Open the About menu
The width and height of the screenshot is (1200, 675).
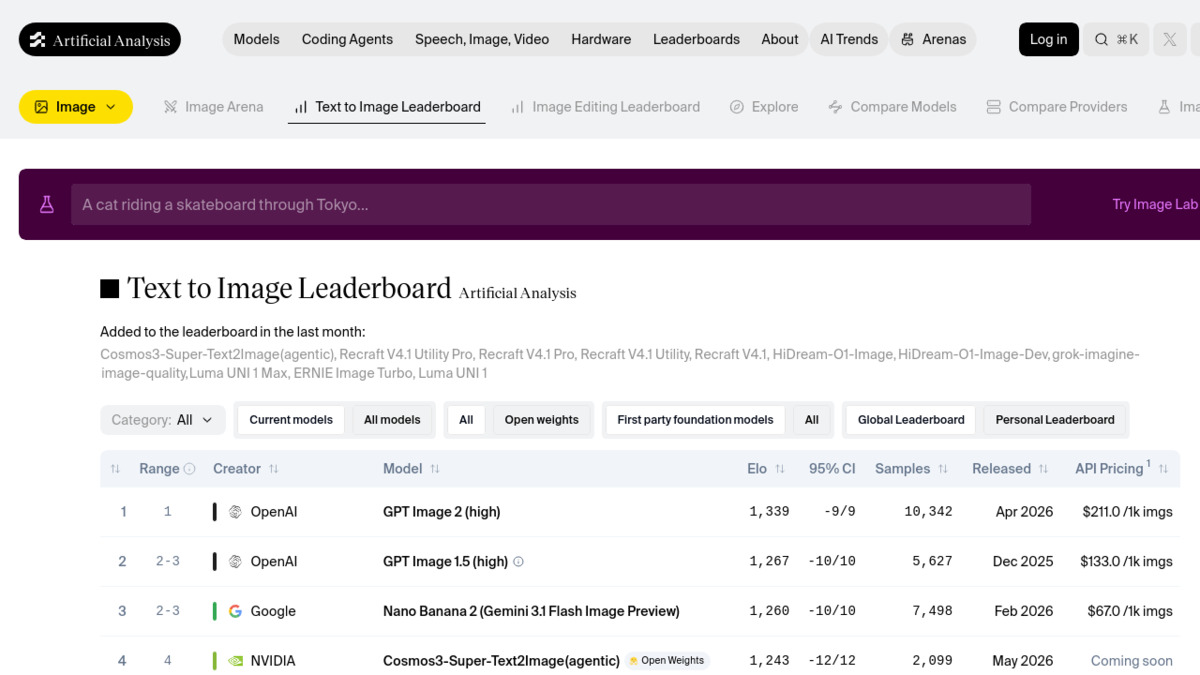click(x=780, y=40)
